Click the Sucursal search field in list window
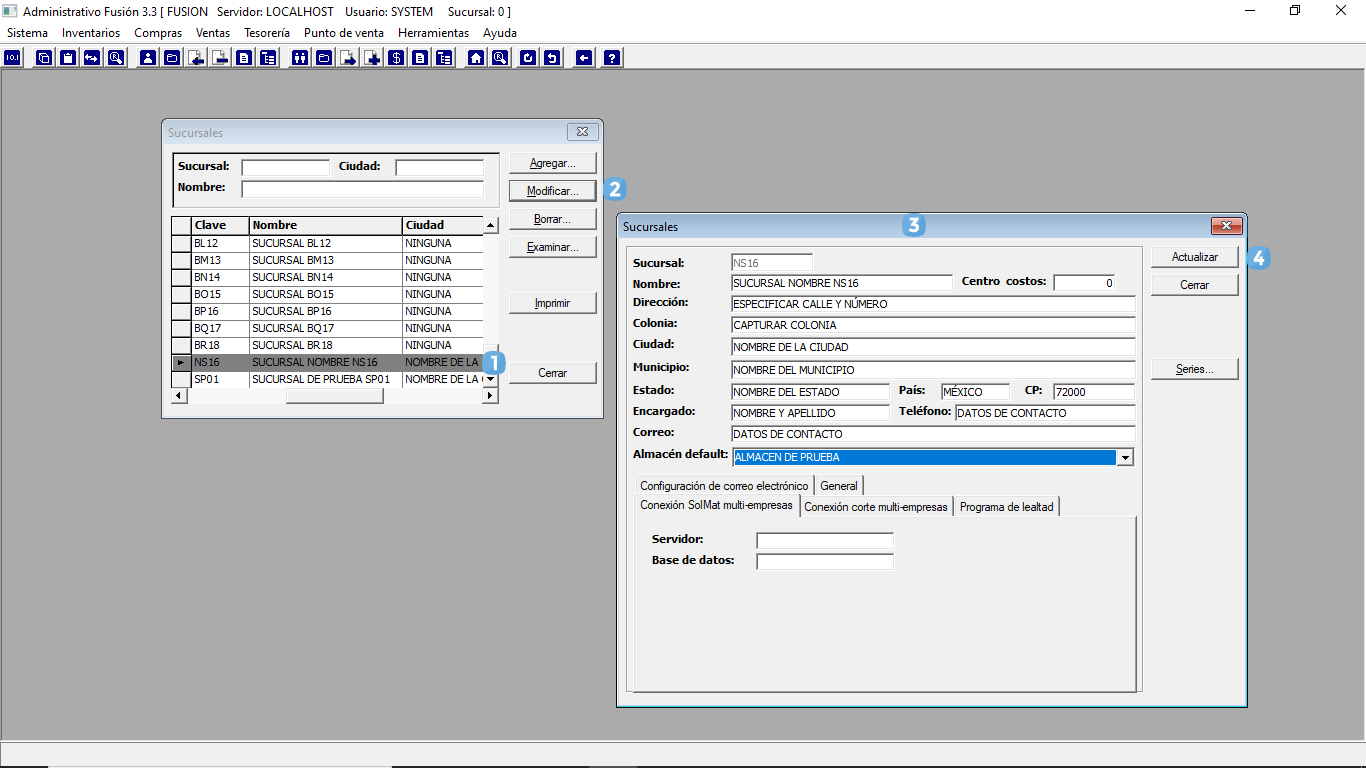The width and height of the screenshot is (1366, 768). click(x=285, y=167)
